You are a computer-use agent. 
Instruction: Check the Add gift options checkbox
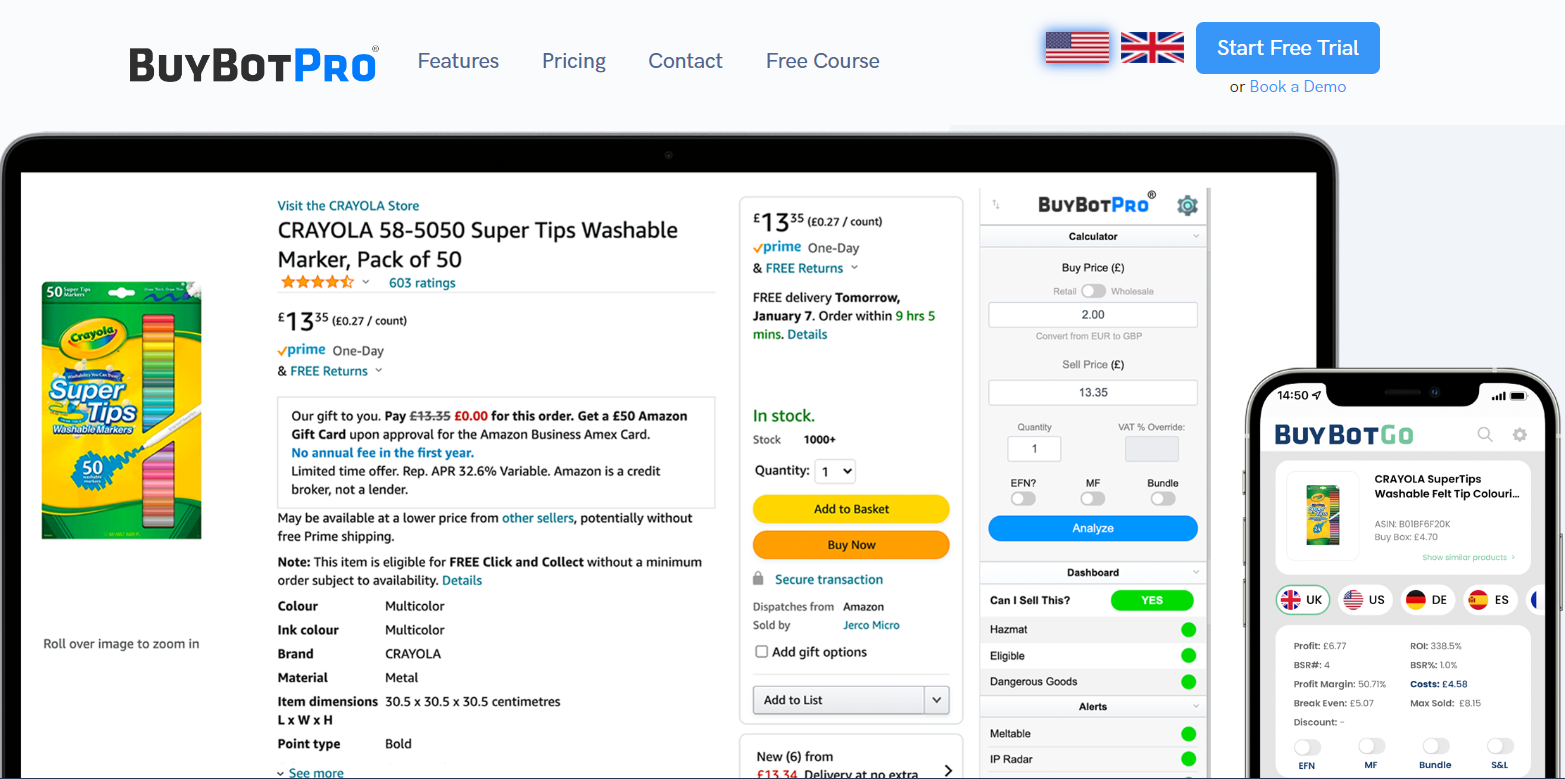point(762,652)
